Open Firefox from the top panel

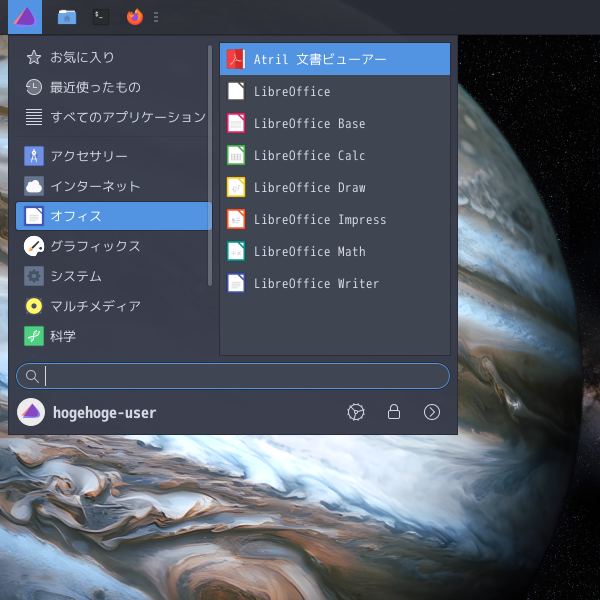[135, 17]
